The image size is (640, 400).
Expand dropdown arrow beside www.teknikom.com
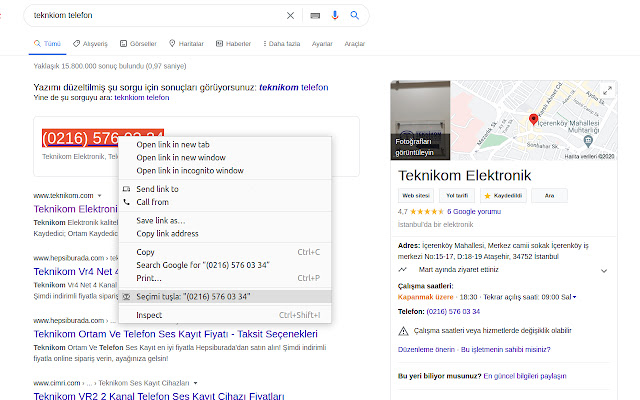click(x=99, y=196)
